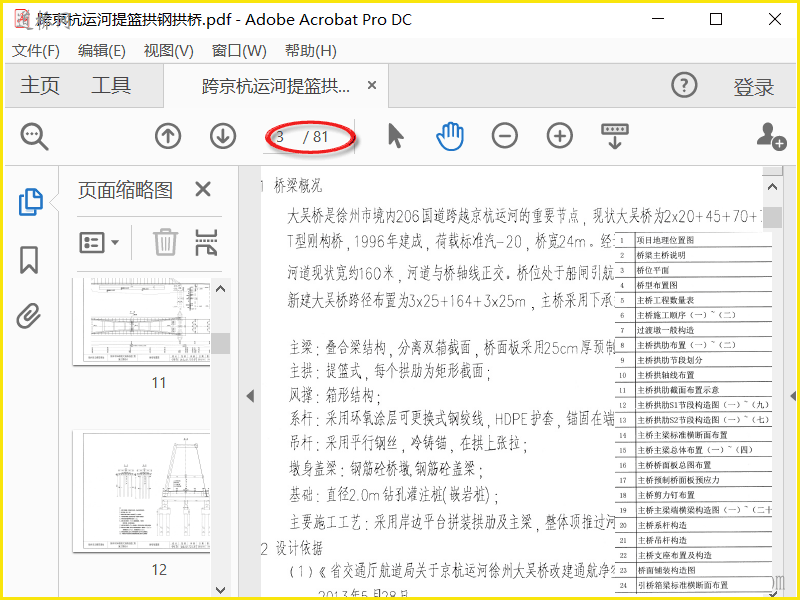Click row 主桥吊杆构造
Screen dimensions: 800x600
[x=694, y=540]
